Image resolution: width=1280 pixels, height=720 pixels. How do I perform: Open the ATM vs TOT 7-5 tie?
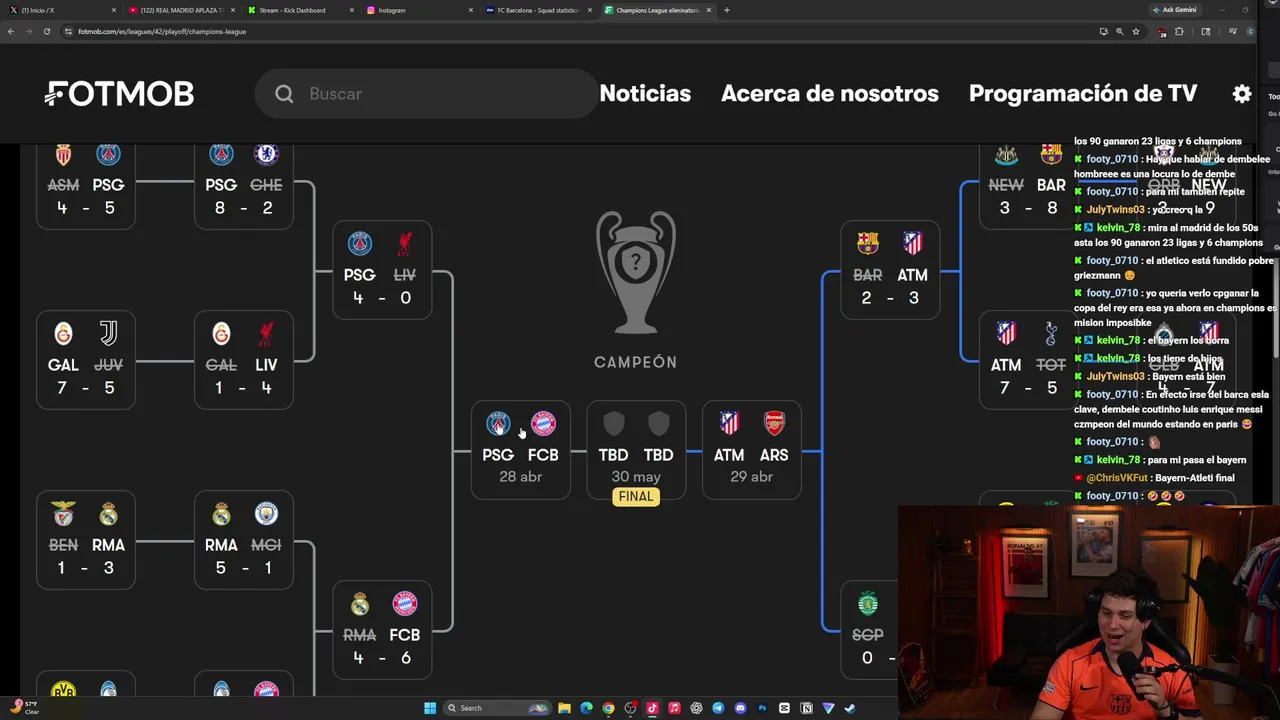click(x=1028, y=360)
